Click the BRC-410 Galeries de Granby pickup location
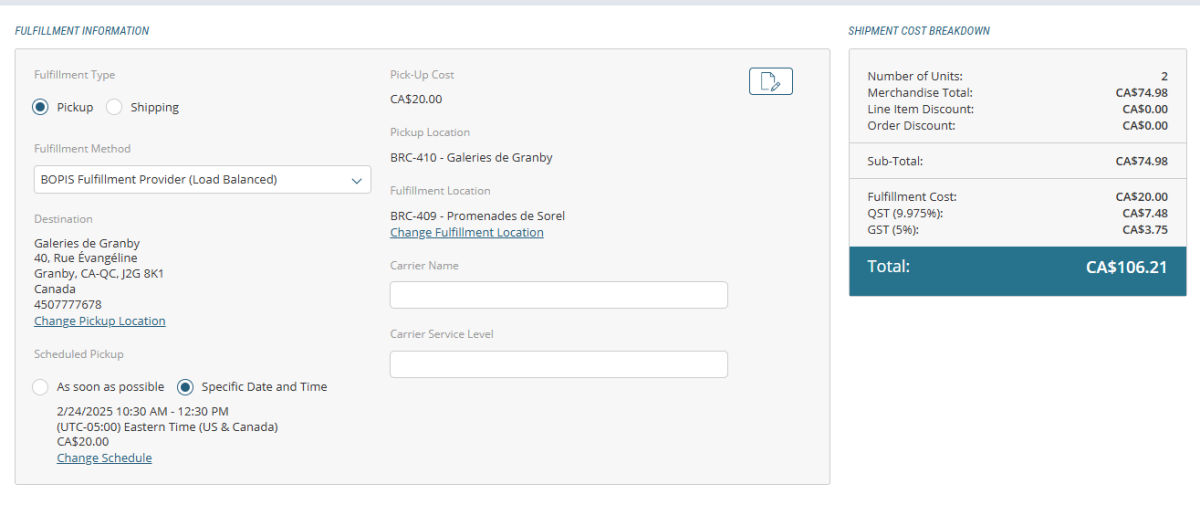Image resolution: width=1200 pixels, height=526 pixels. point(471,157)
